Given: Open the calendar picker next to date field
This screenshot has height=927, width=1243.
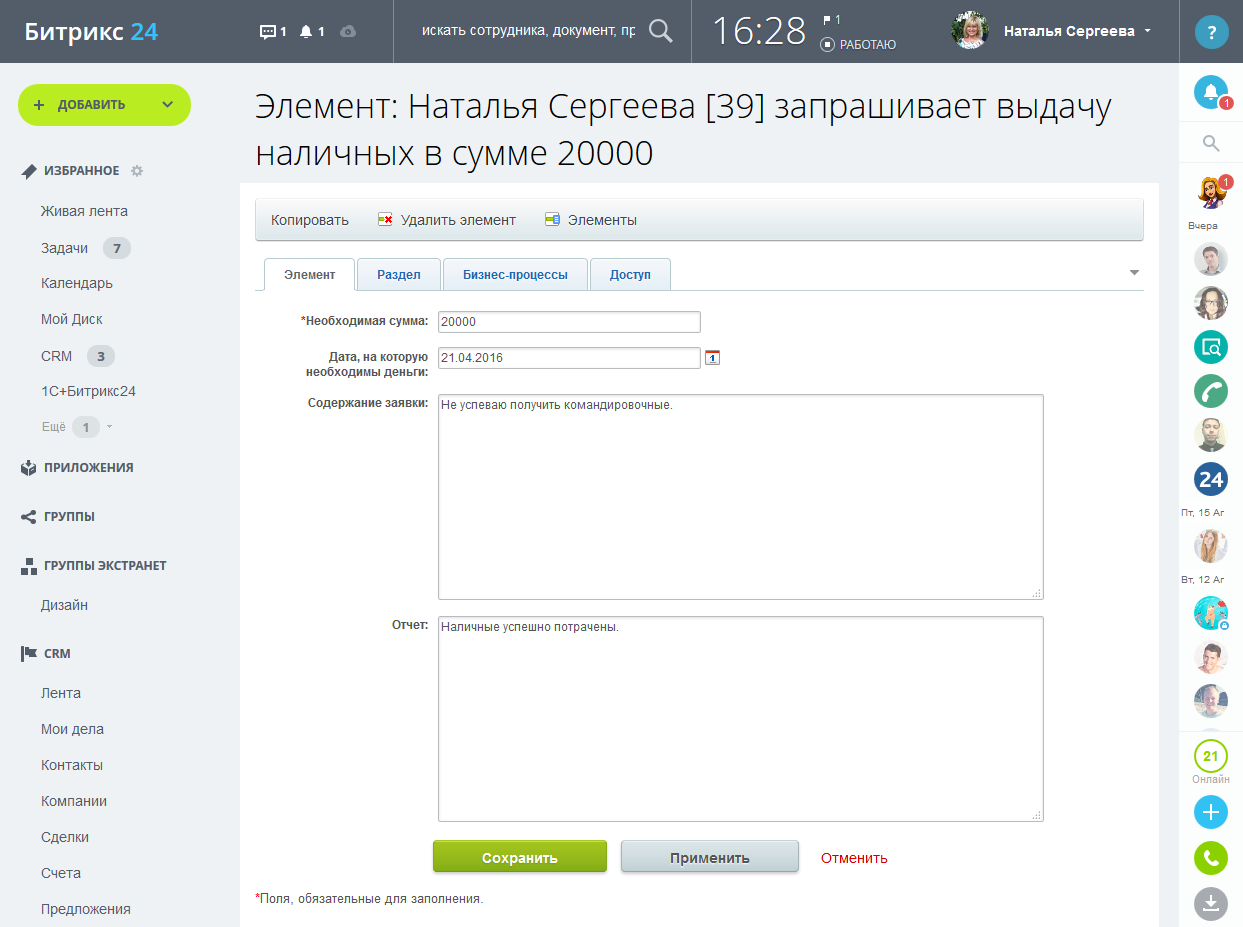Looking at the screenshot, I should pyautogui.click(x=712, y=357).
